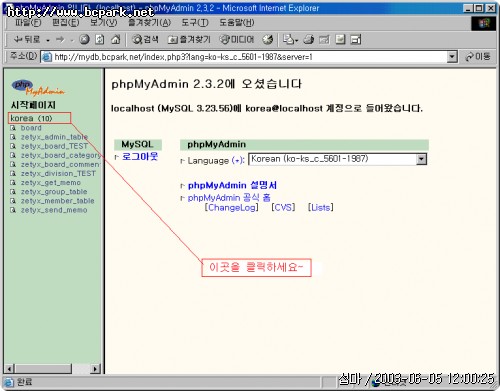Image resolution: width=500 pixels, height=391 pixels.
Task: Open the 도구(T) menu
Action: [195, 23]
